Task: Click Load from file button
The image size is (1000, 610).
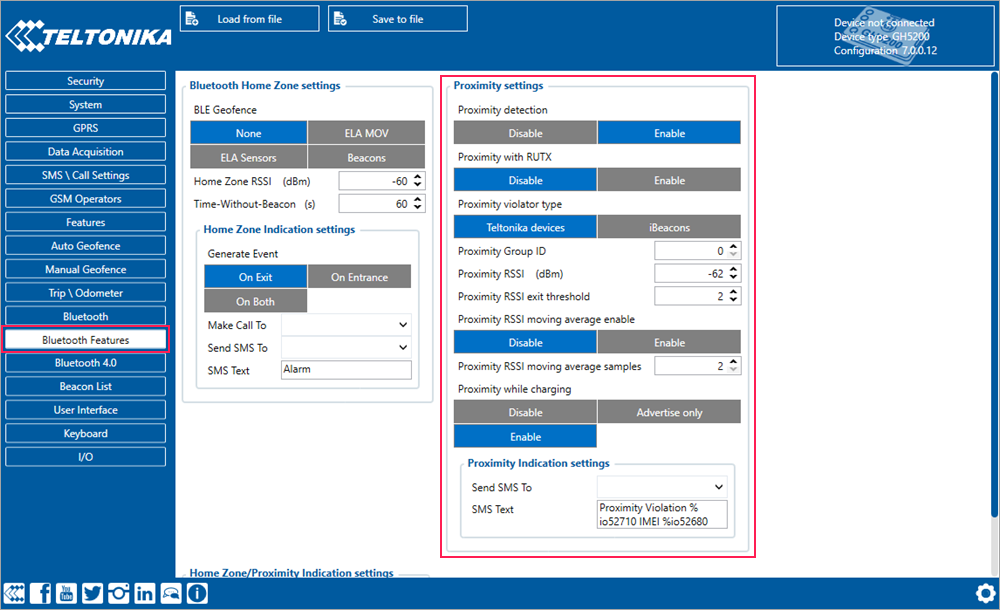Action: [x=249, y=19]
